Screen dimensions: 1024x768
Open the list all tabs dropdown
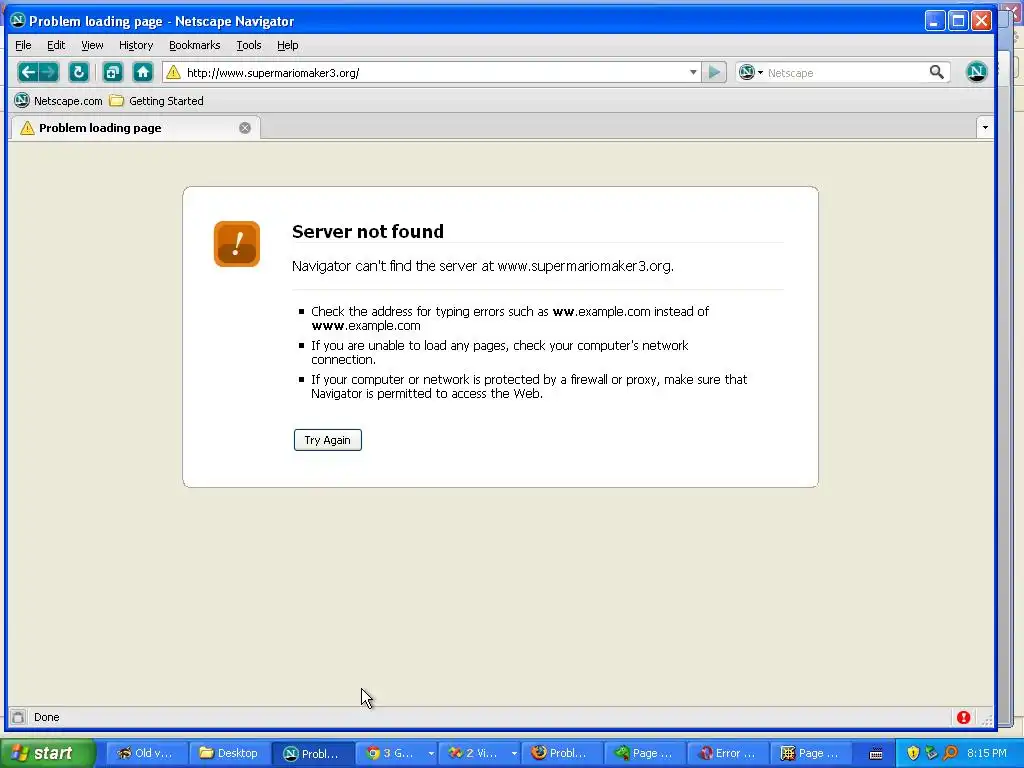(x=985, y=128)
